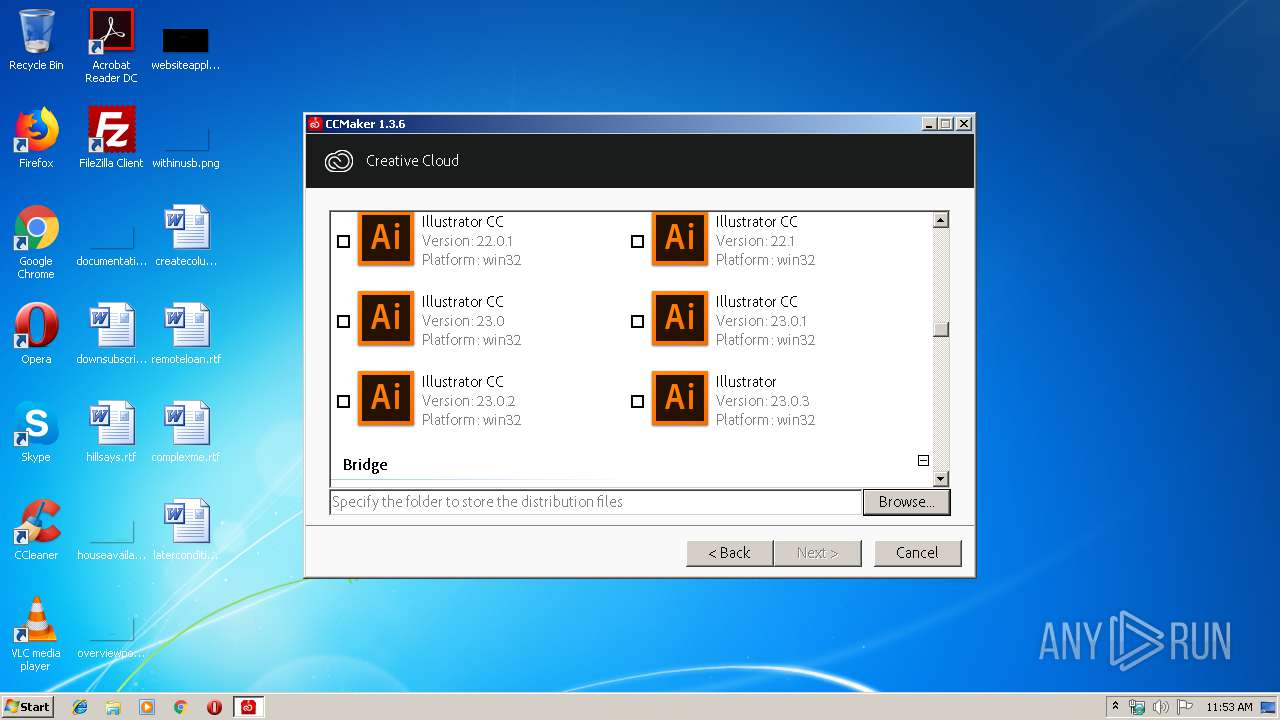The image size is (1280, 720).
Task: Click the Creative Cloud logo in header
Action: pos(339,161)
